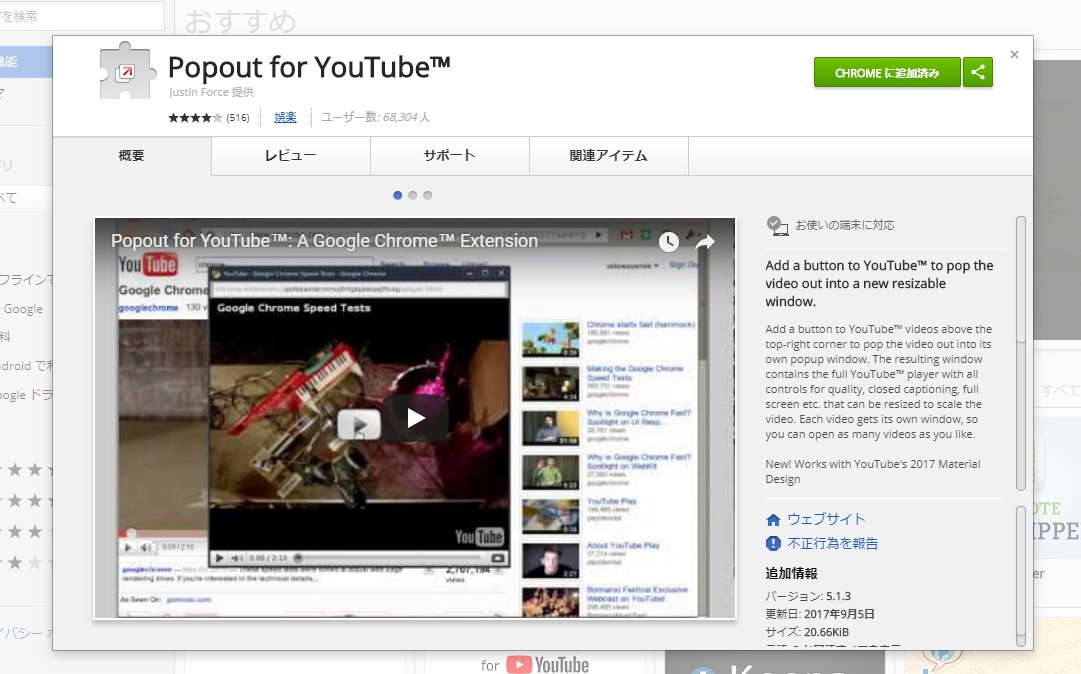Click the exclamation icon beside 不正行為を報告
This screenshot has width=1081, height=674.
tap(774, 544)
